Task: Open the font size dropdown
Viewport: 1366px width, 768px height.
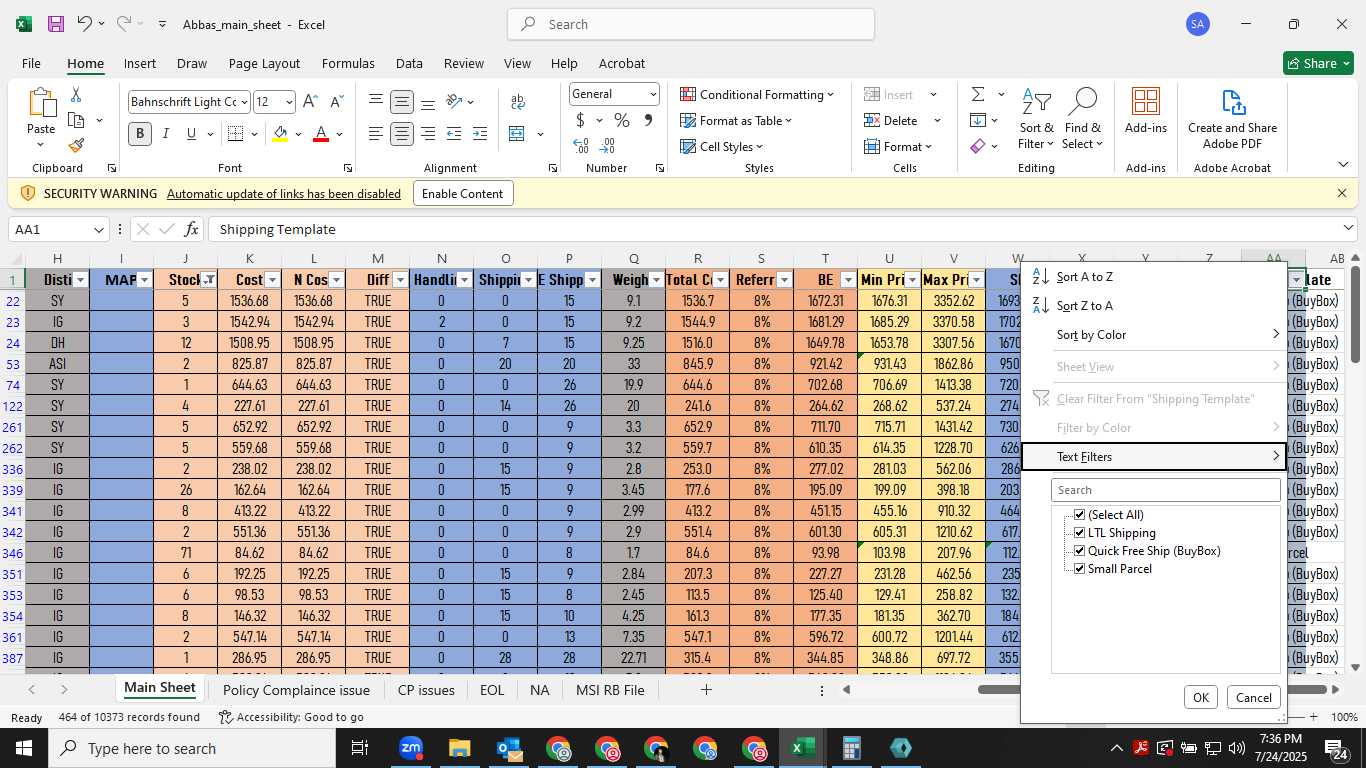Action: [x=289, y=102]
